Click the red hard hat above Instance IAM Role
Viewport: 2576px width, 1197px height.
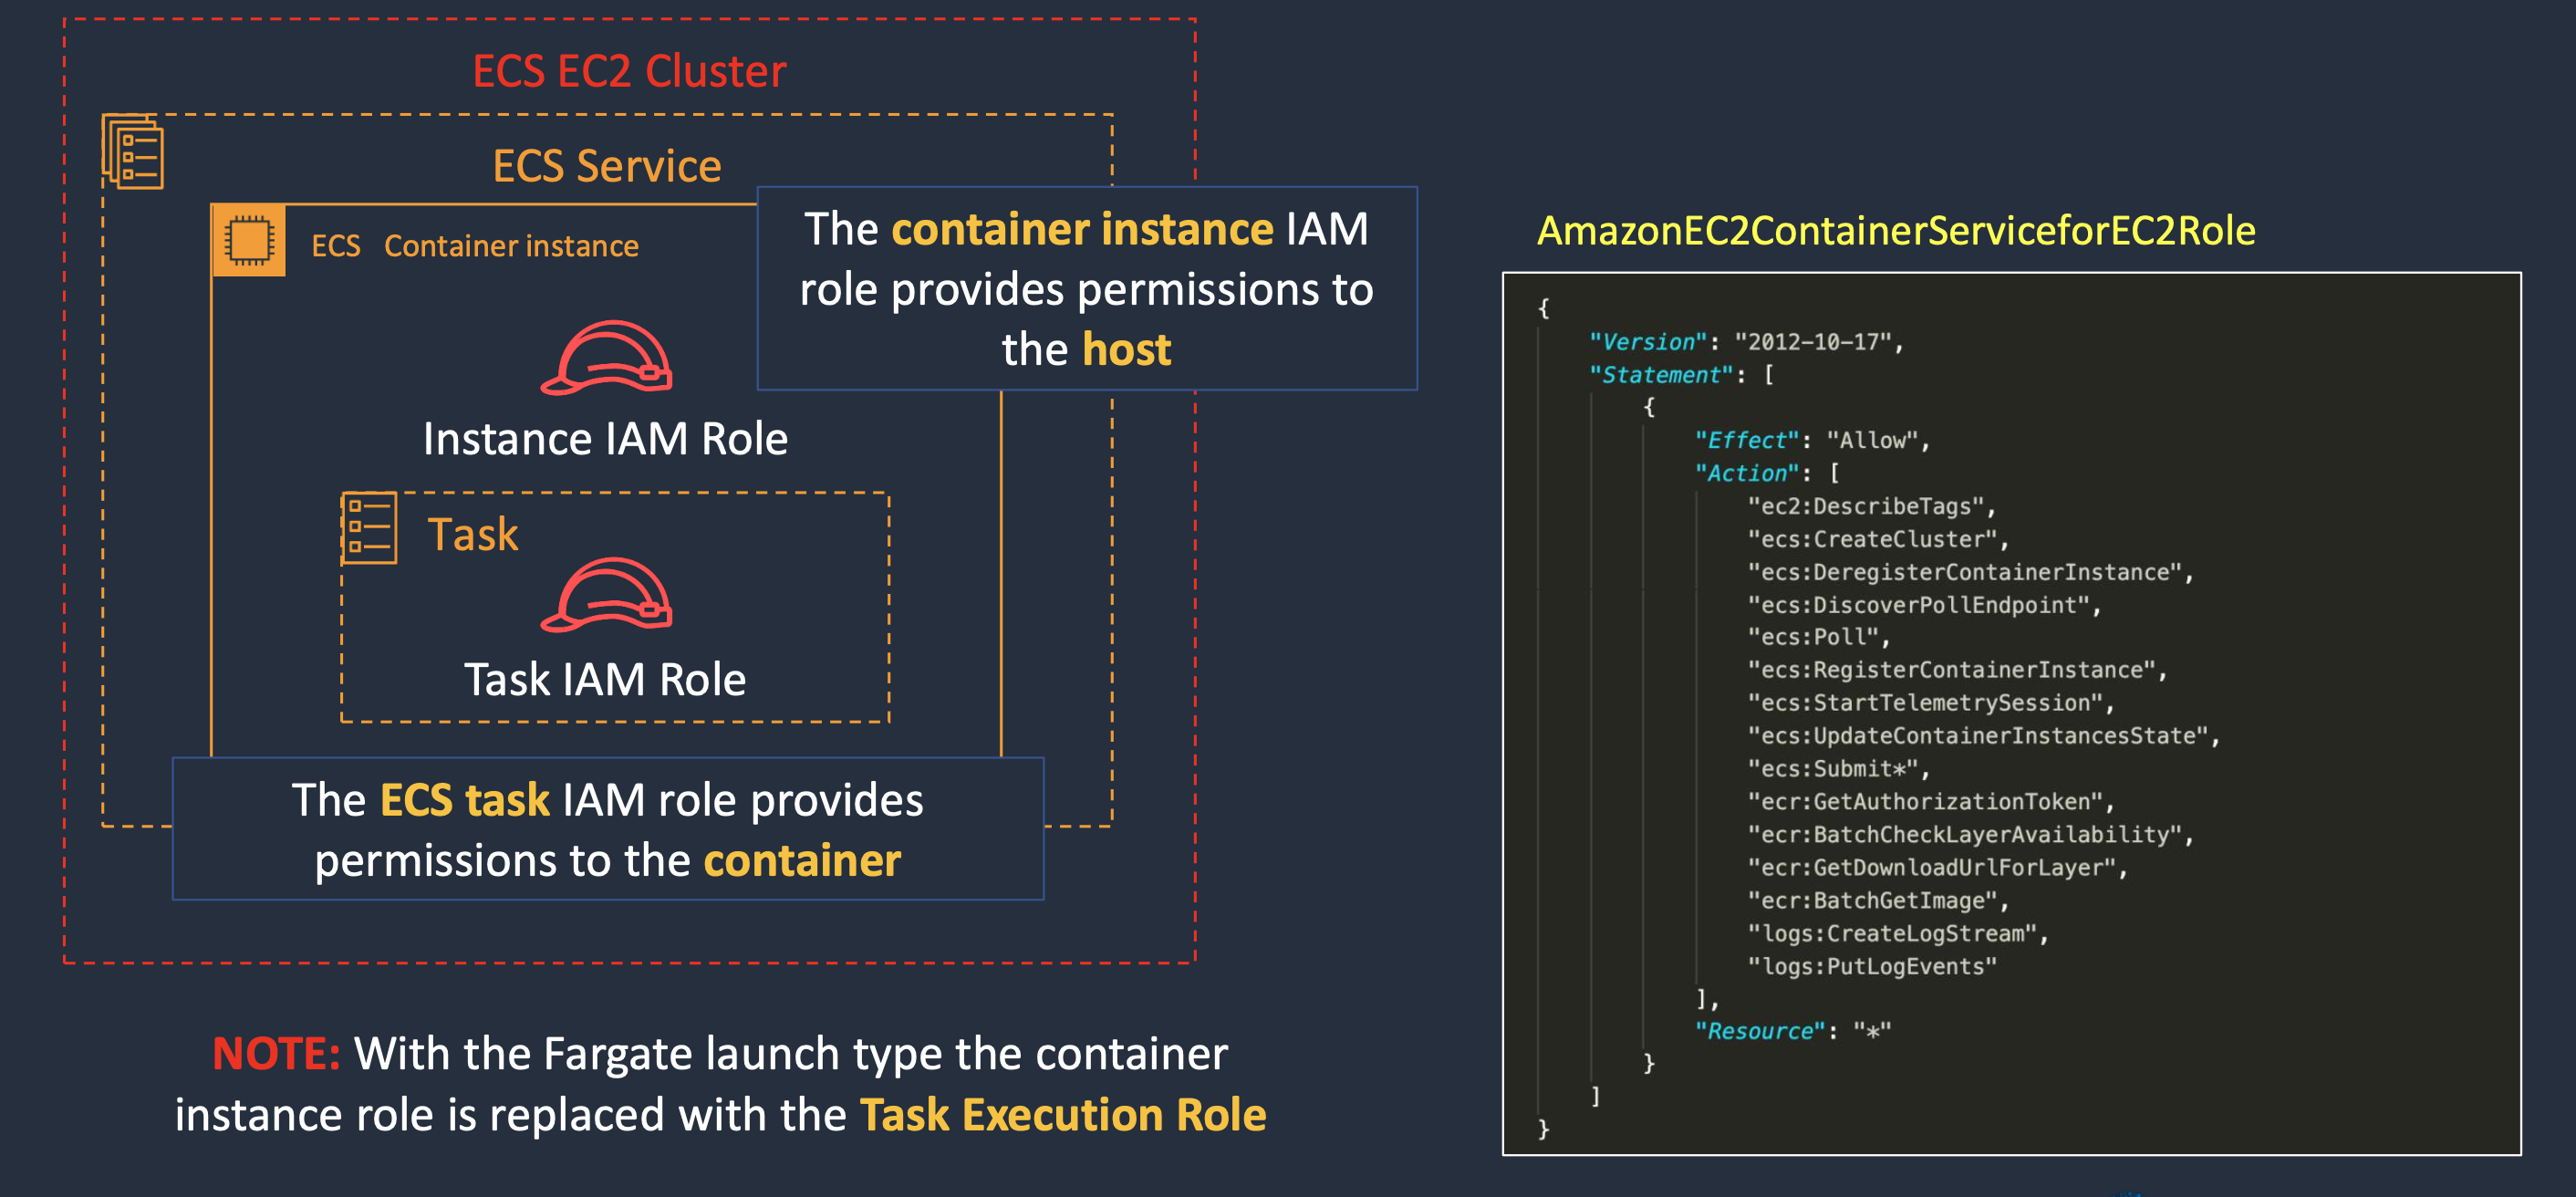607,358
